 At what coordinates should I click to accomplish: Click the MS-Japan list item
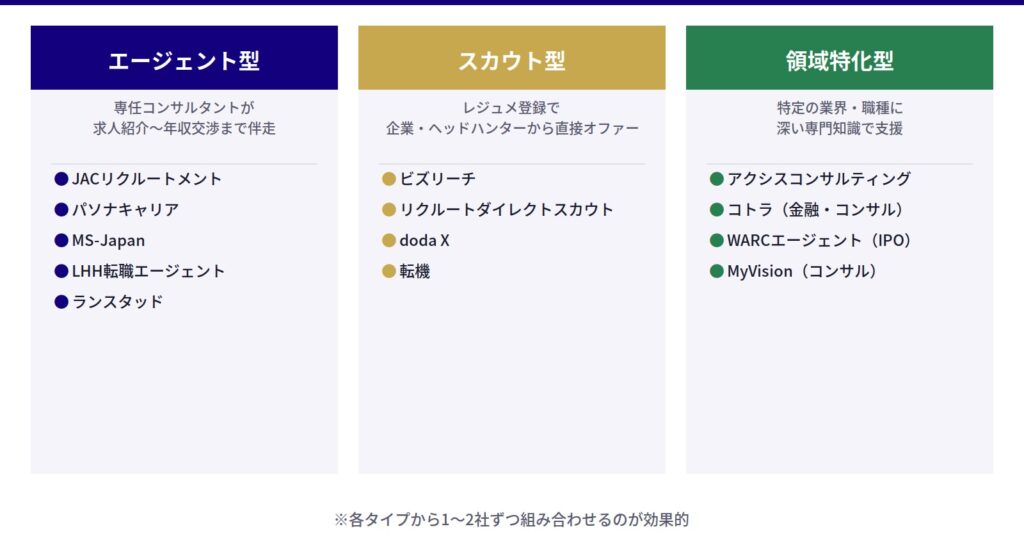tap(108, 241)
